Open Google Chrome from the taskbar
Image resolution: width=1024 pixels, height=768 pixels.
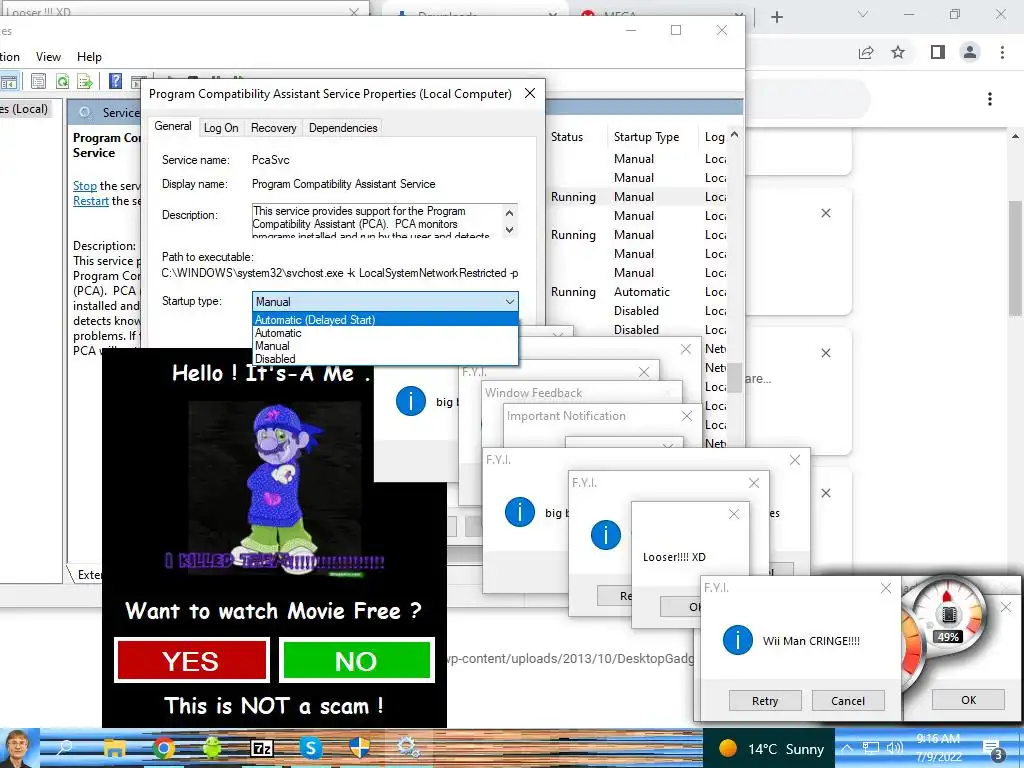pos(164,748)
